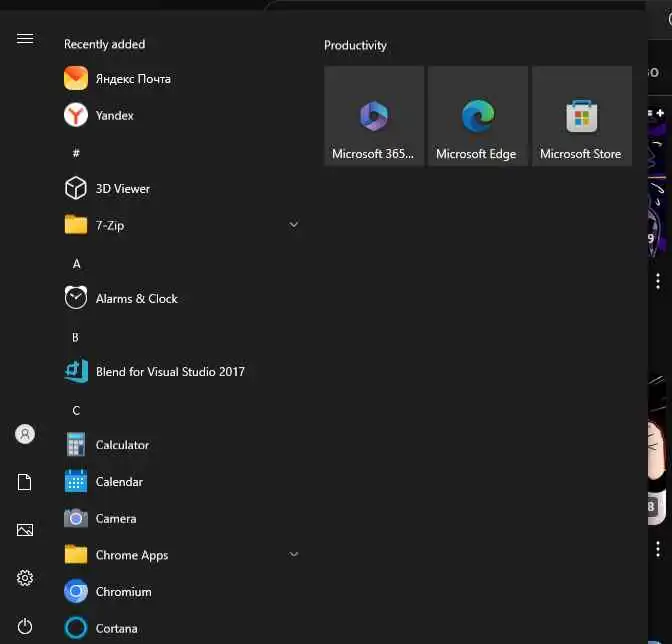Click the 7-Zip folder icon
The width and height of the screenshot is (672, 644).
pos(76,225)
